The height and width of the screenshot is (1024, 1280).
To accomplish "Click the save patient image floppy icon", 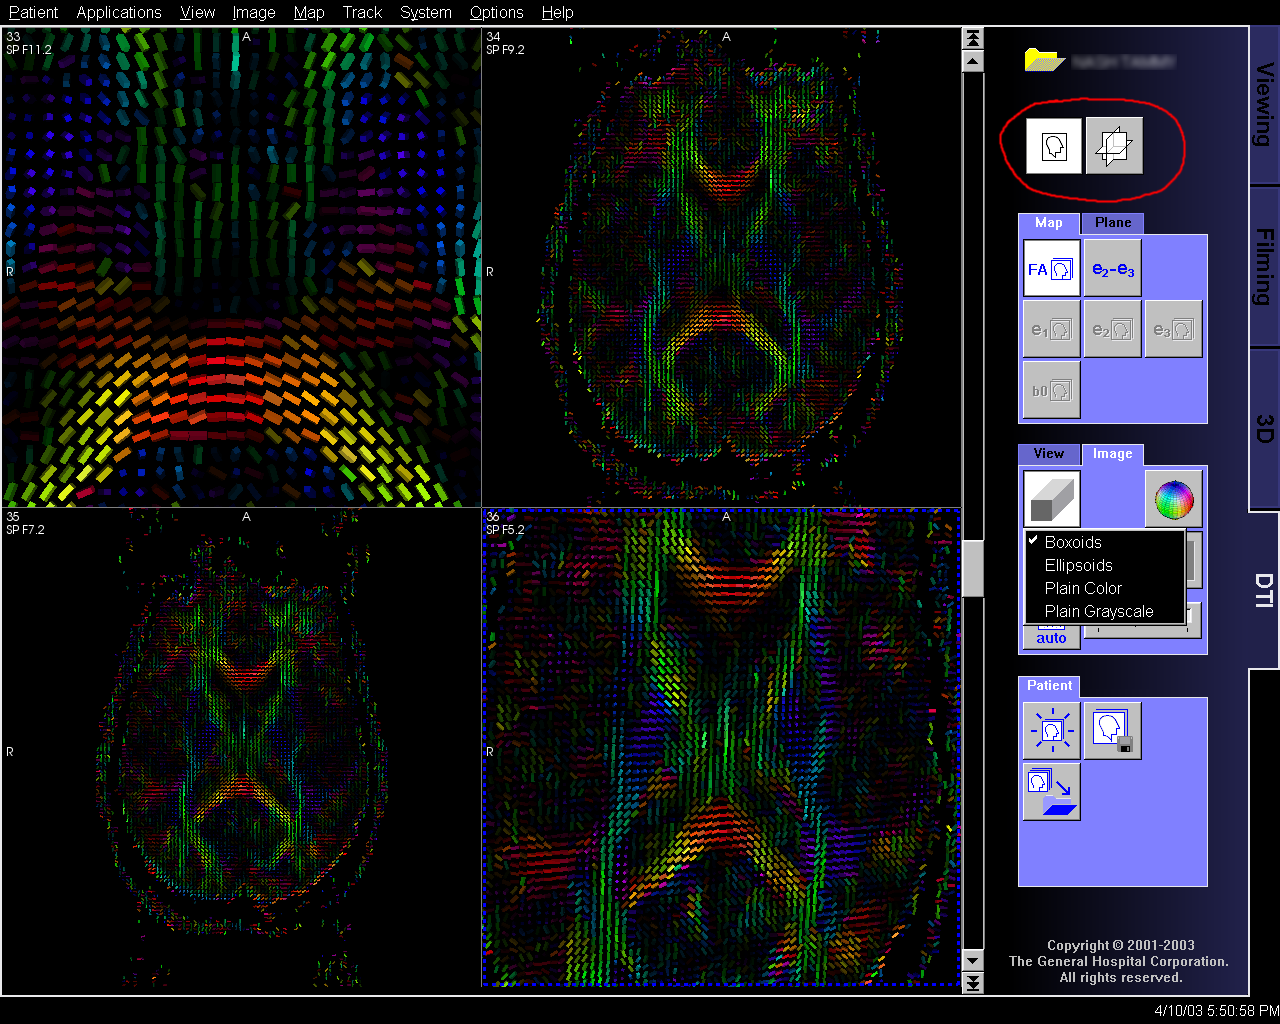I will (1112, 731).
